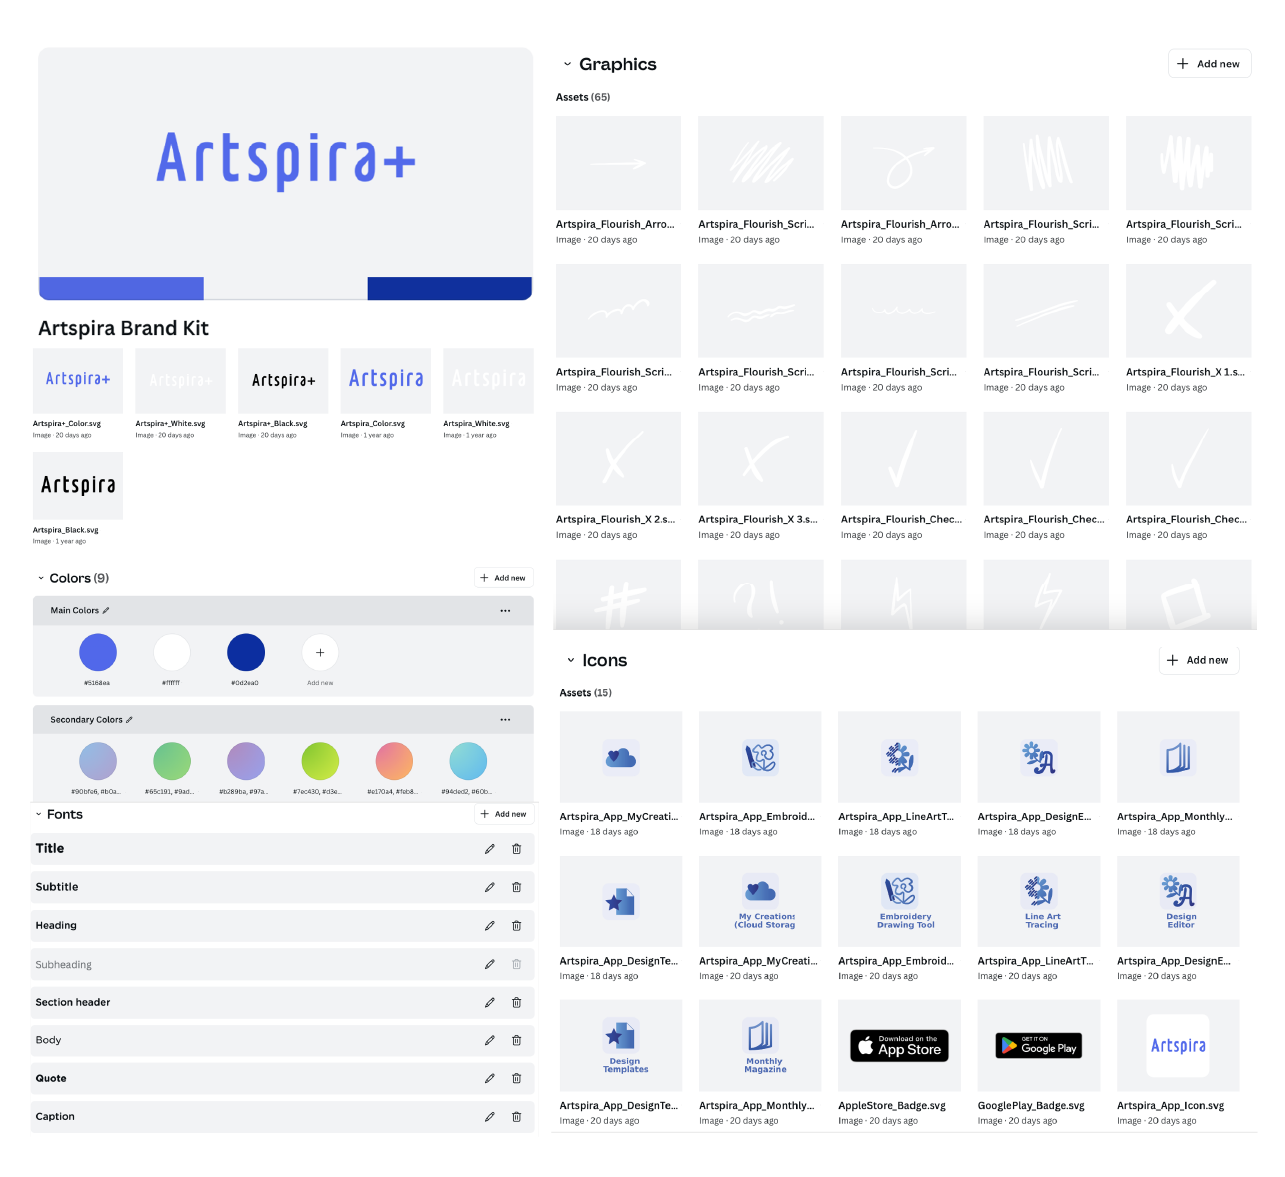This screenshot has height=1177, width=1285.
Task: Collapse the Icons section
Action: (x=571, y=660)
